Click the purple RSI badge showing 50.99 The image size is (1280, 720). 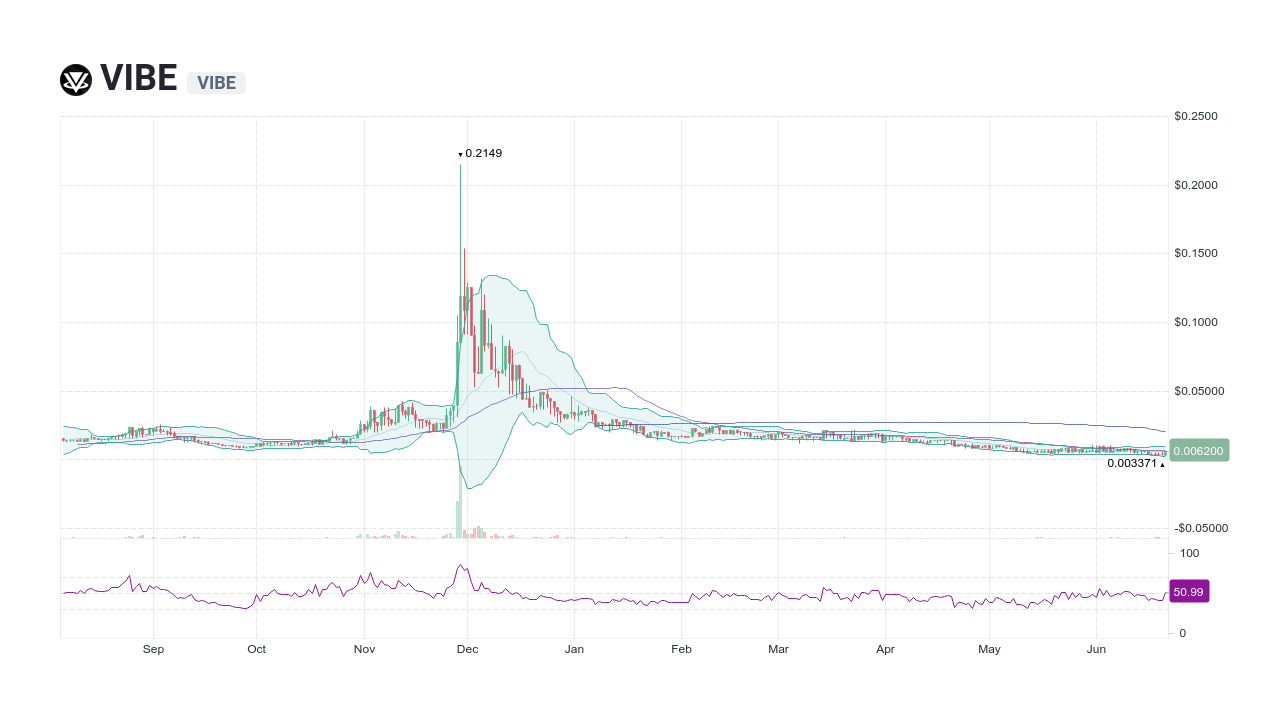click(x=1189, y=591)
